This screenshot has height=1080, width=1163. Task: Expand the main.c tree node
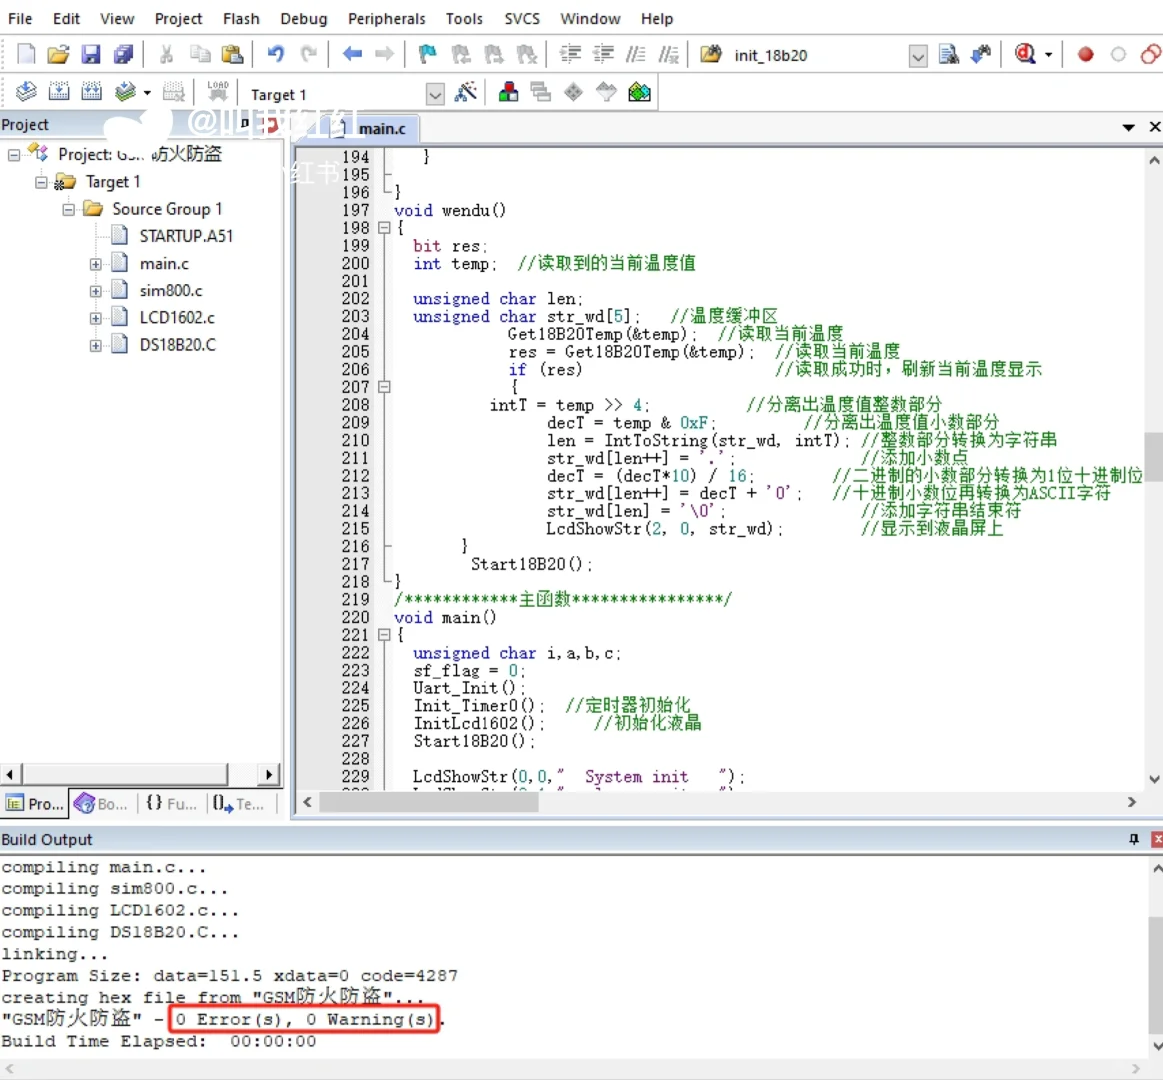(96, 264)
